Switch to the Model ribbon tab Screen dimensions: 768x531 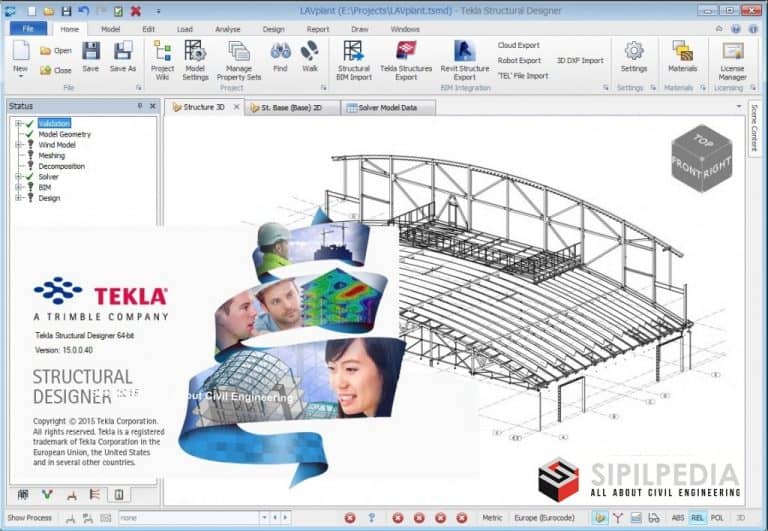110,29
